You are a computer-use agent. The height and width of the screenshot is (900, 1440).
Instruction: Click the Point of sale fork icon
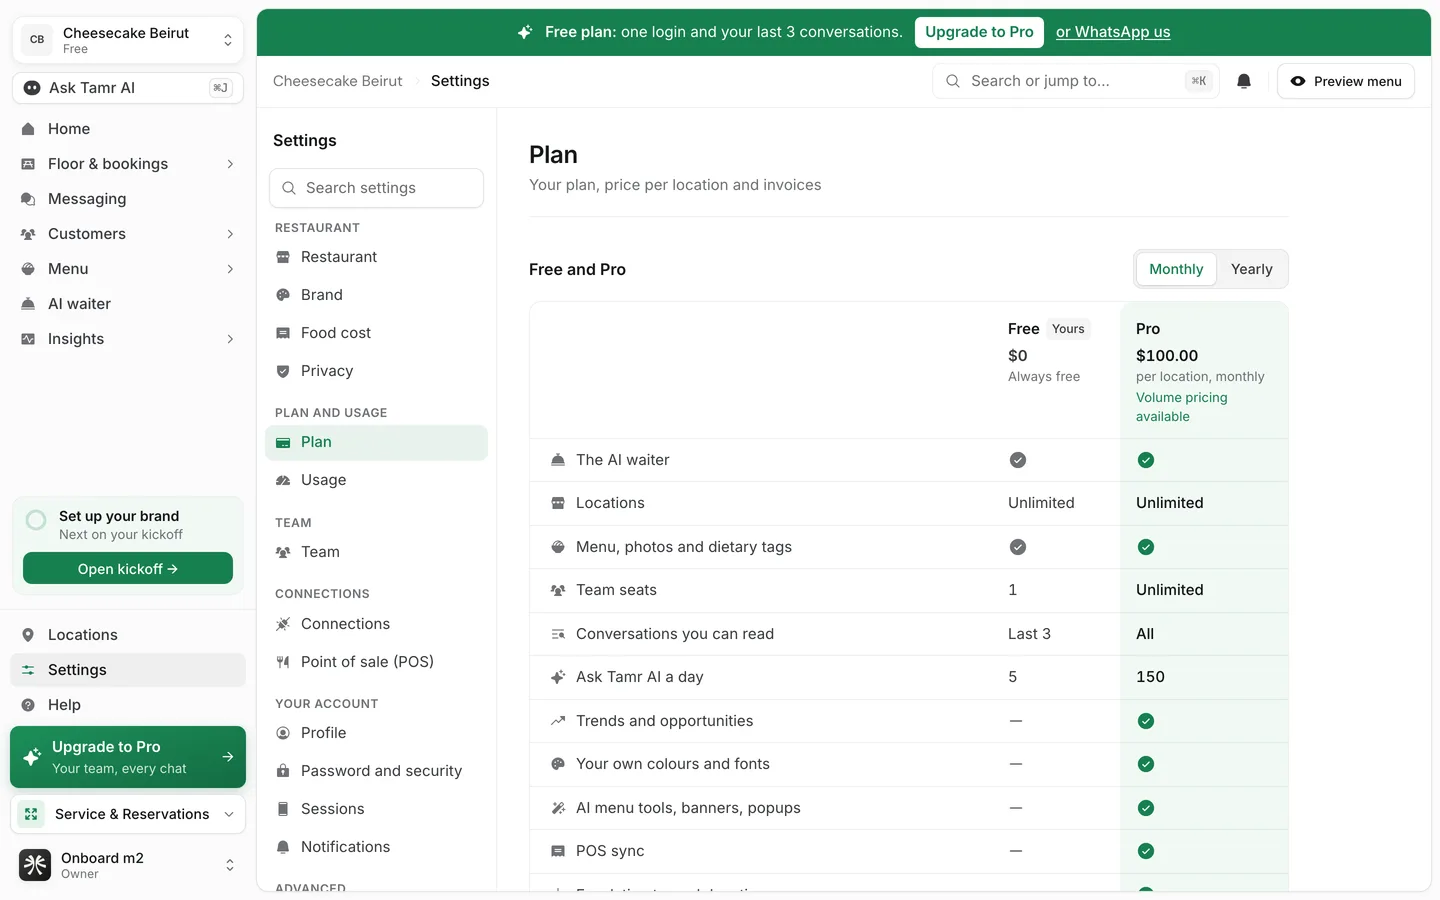pos(283,662)
